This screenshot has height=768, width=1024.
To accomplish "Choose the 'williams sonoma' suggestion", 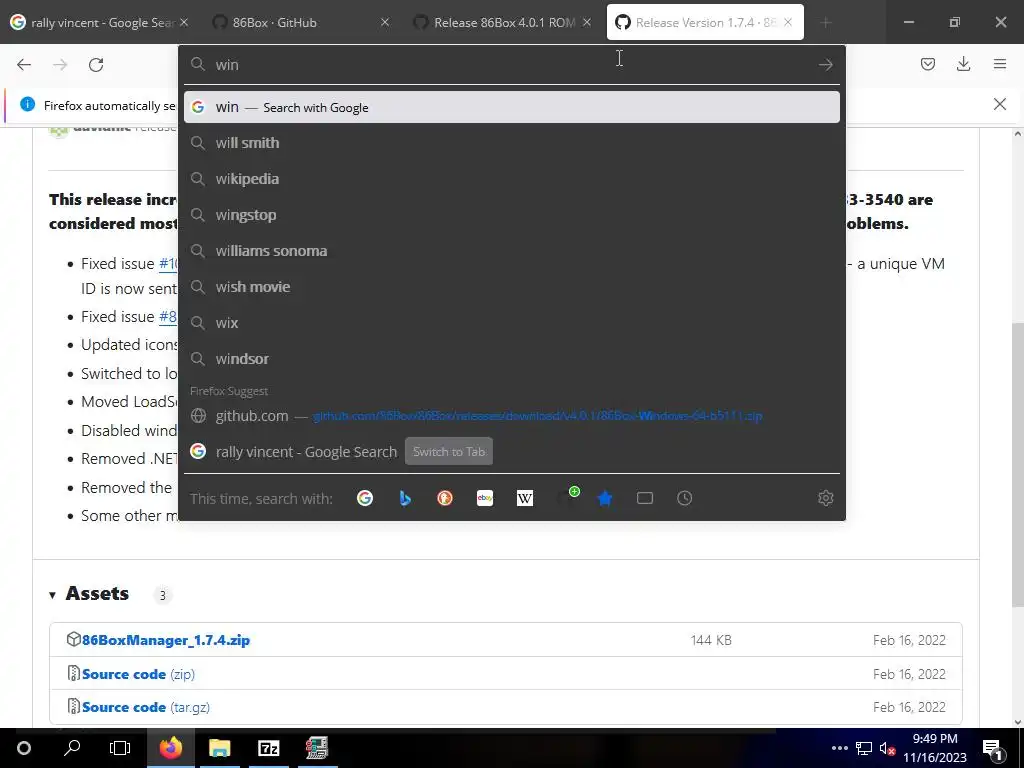I will [x=511, y=251].
